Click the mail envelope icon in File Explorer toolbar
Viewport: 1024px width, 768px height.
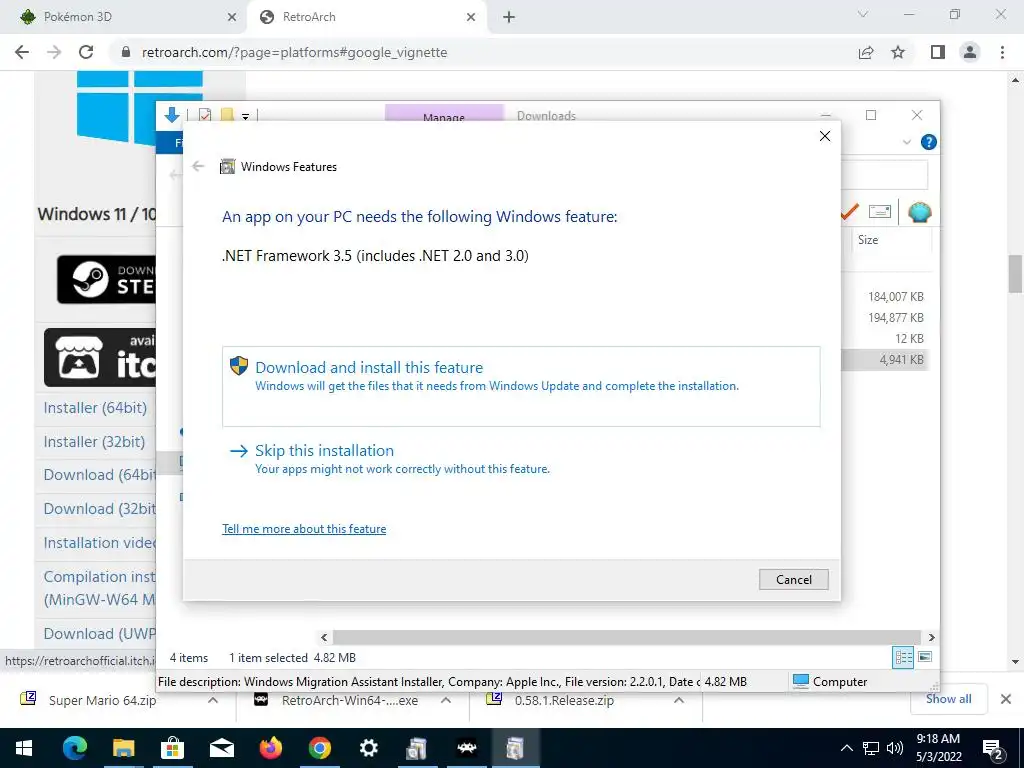[x=880, y=212]
